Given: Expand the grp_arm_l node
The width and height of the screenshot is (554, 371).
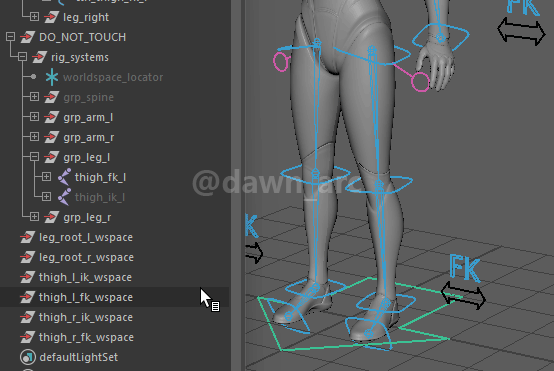Looking at the screenshot, I should coord(34,117).
